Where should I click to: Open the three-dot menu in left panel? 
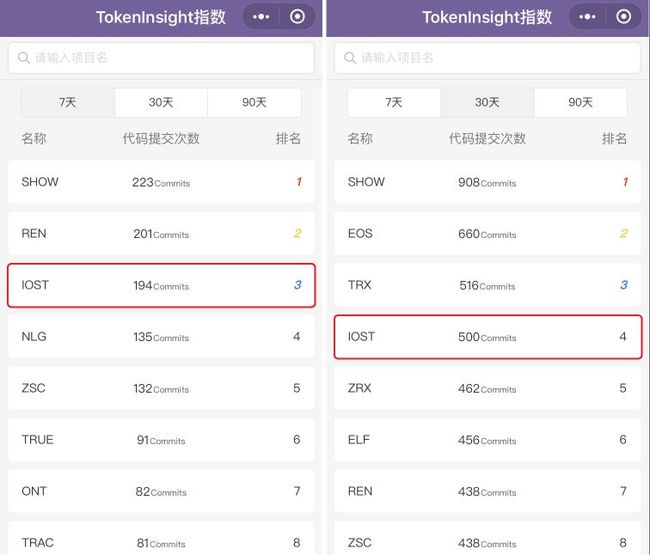coord(261,17)
